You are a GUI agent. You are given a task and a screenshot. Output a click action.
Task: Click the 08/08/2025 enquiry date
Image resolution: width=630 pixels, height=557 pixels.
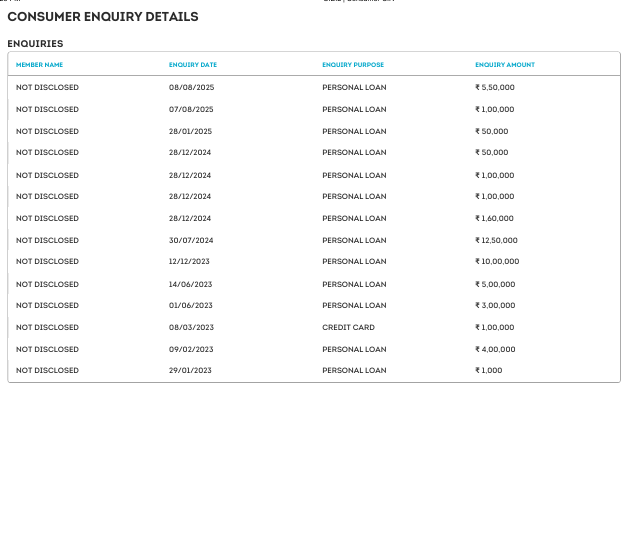click(191, 88)
